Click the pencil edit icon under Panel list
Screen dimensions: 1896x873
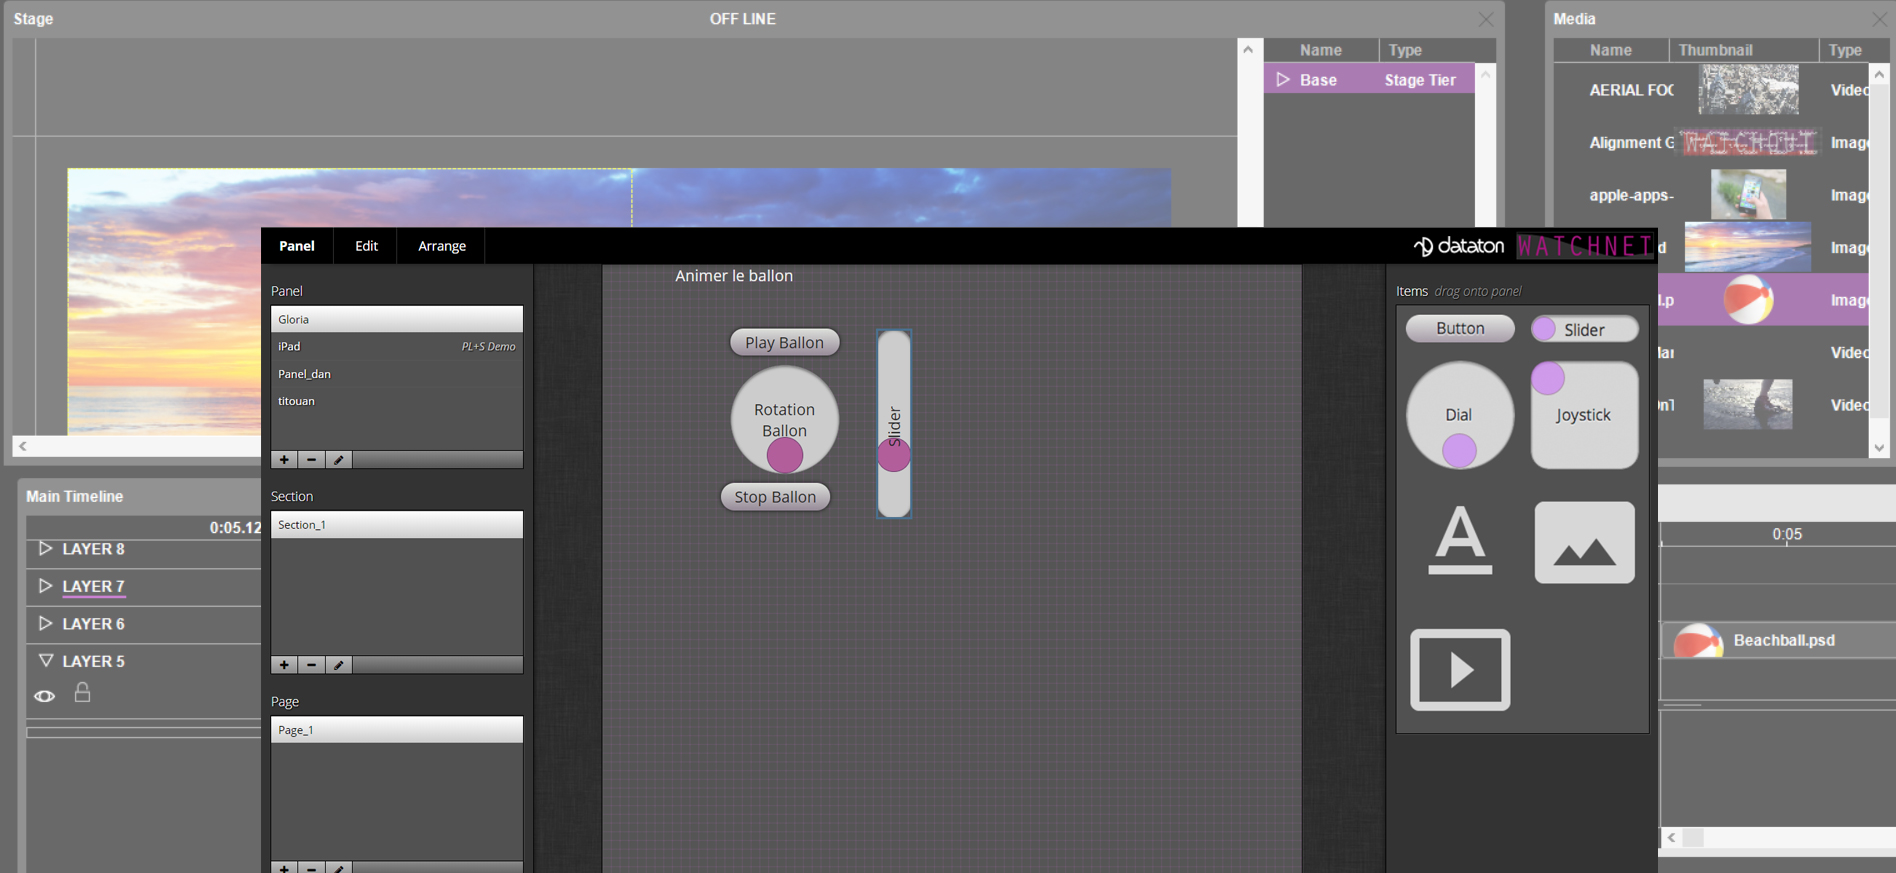[x=339, y=460]
